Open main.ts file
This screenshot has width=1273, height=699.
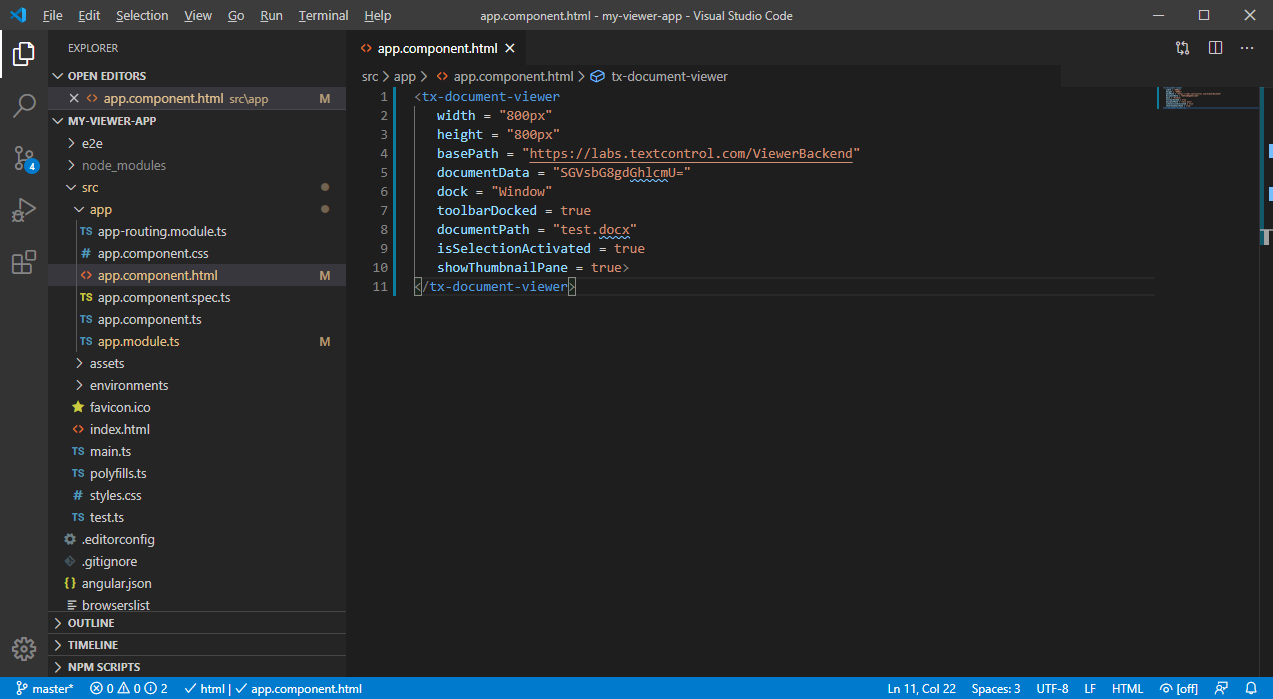click(x=197, y=451)
